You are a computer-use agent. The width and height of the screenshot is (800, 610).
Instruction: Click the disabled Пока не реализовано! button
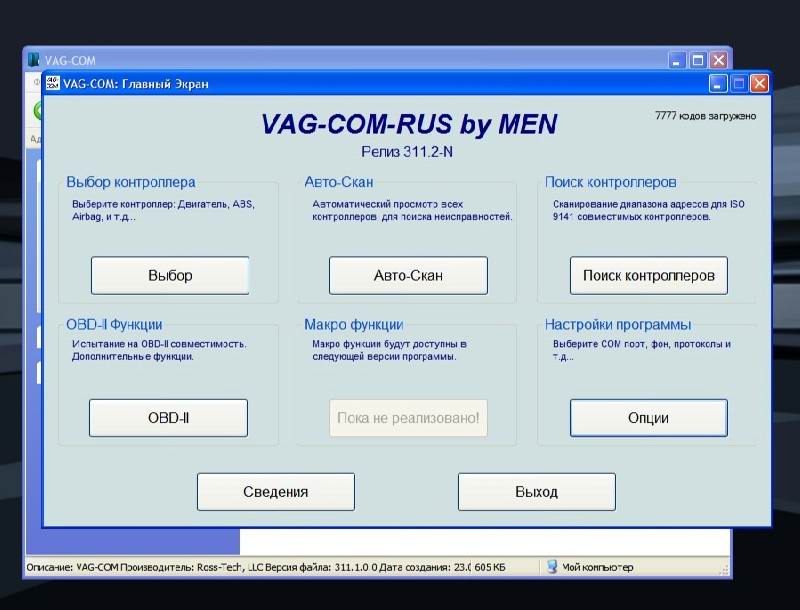408,418
